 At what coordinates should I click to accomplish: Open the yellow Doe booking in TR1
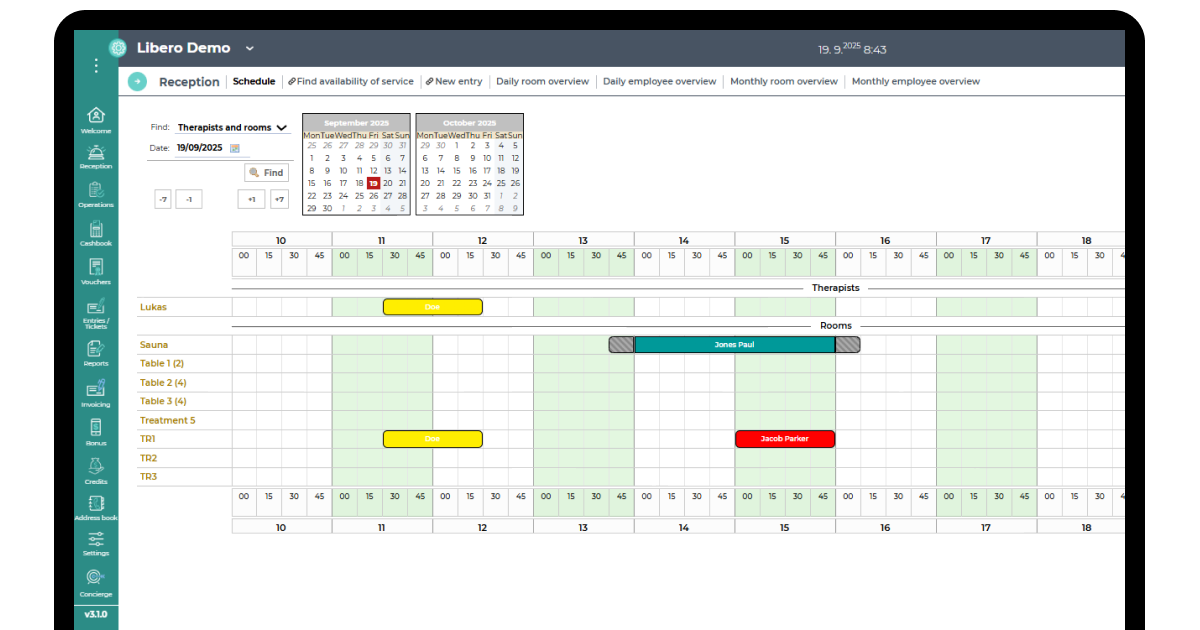point(433,439)
